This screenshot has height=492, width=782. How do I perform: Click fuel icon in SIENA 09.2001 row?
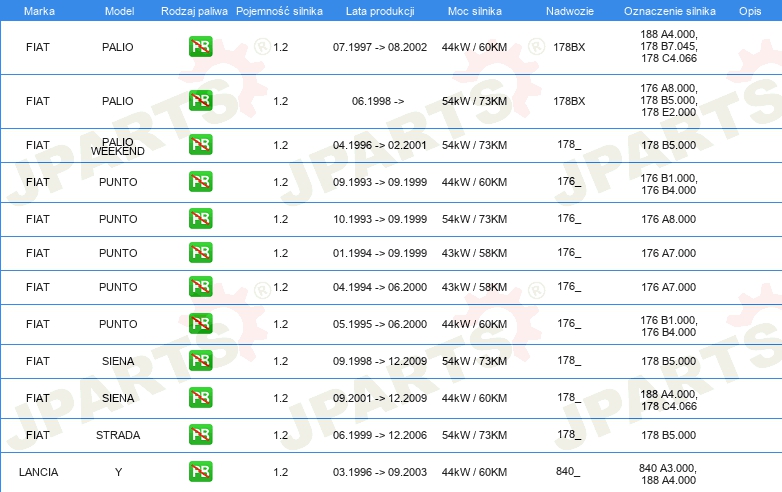tap(200, 397)
